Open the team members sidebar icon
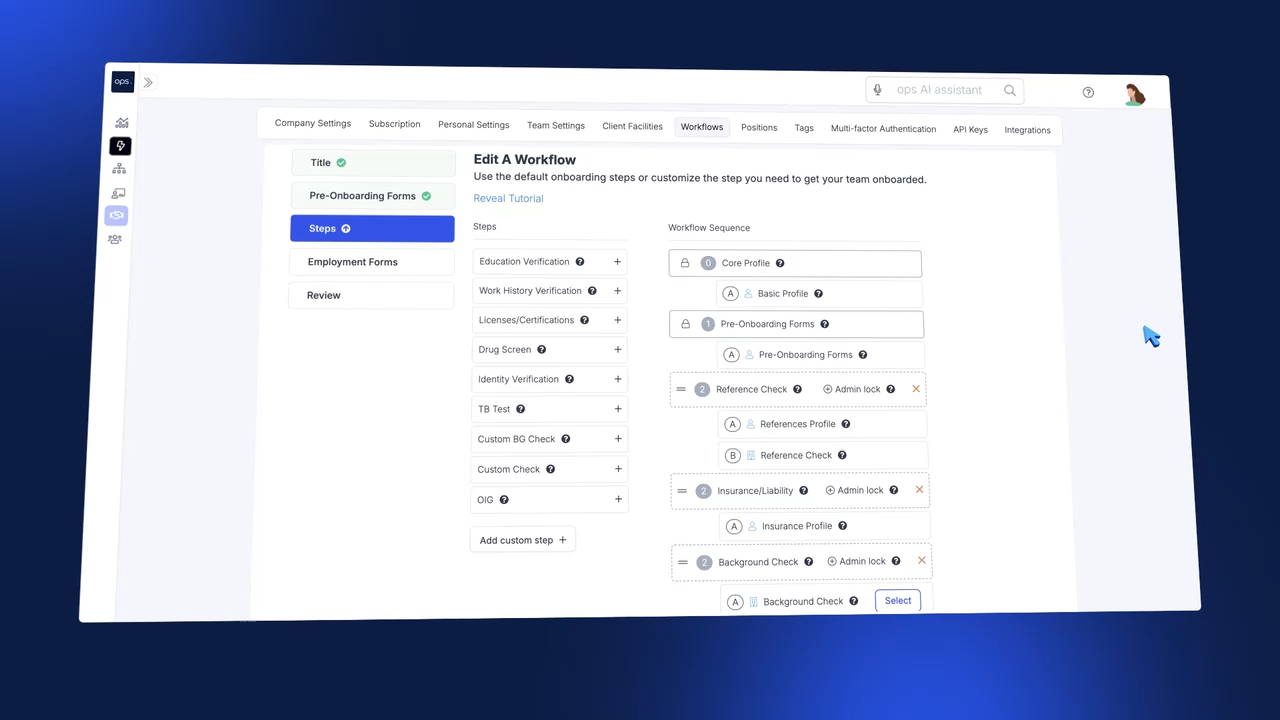This screenshot has width=1280, height=720. click(x=115, y=239)
